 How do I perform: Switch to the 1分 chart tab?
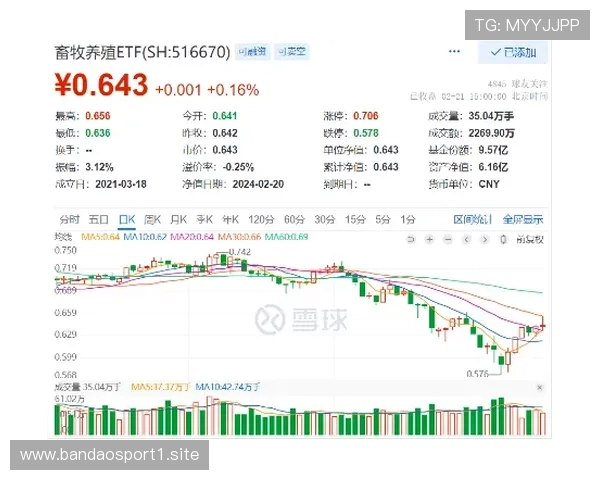point(408,220)
